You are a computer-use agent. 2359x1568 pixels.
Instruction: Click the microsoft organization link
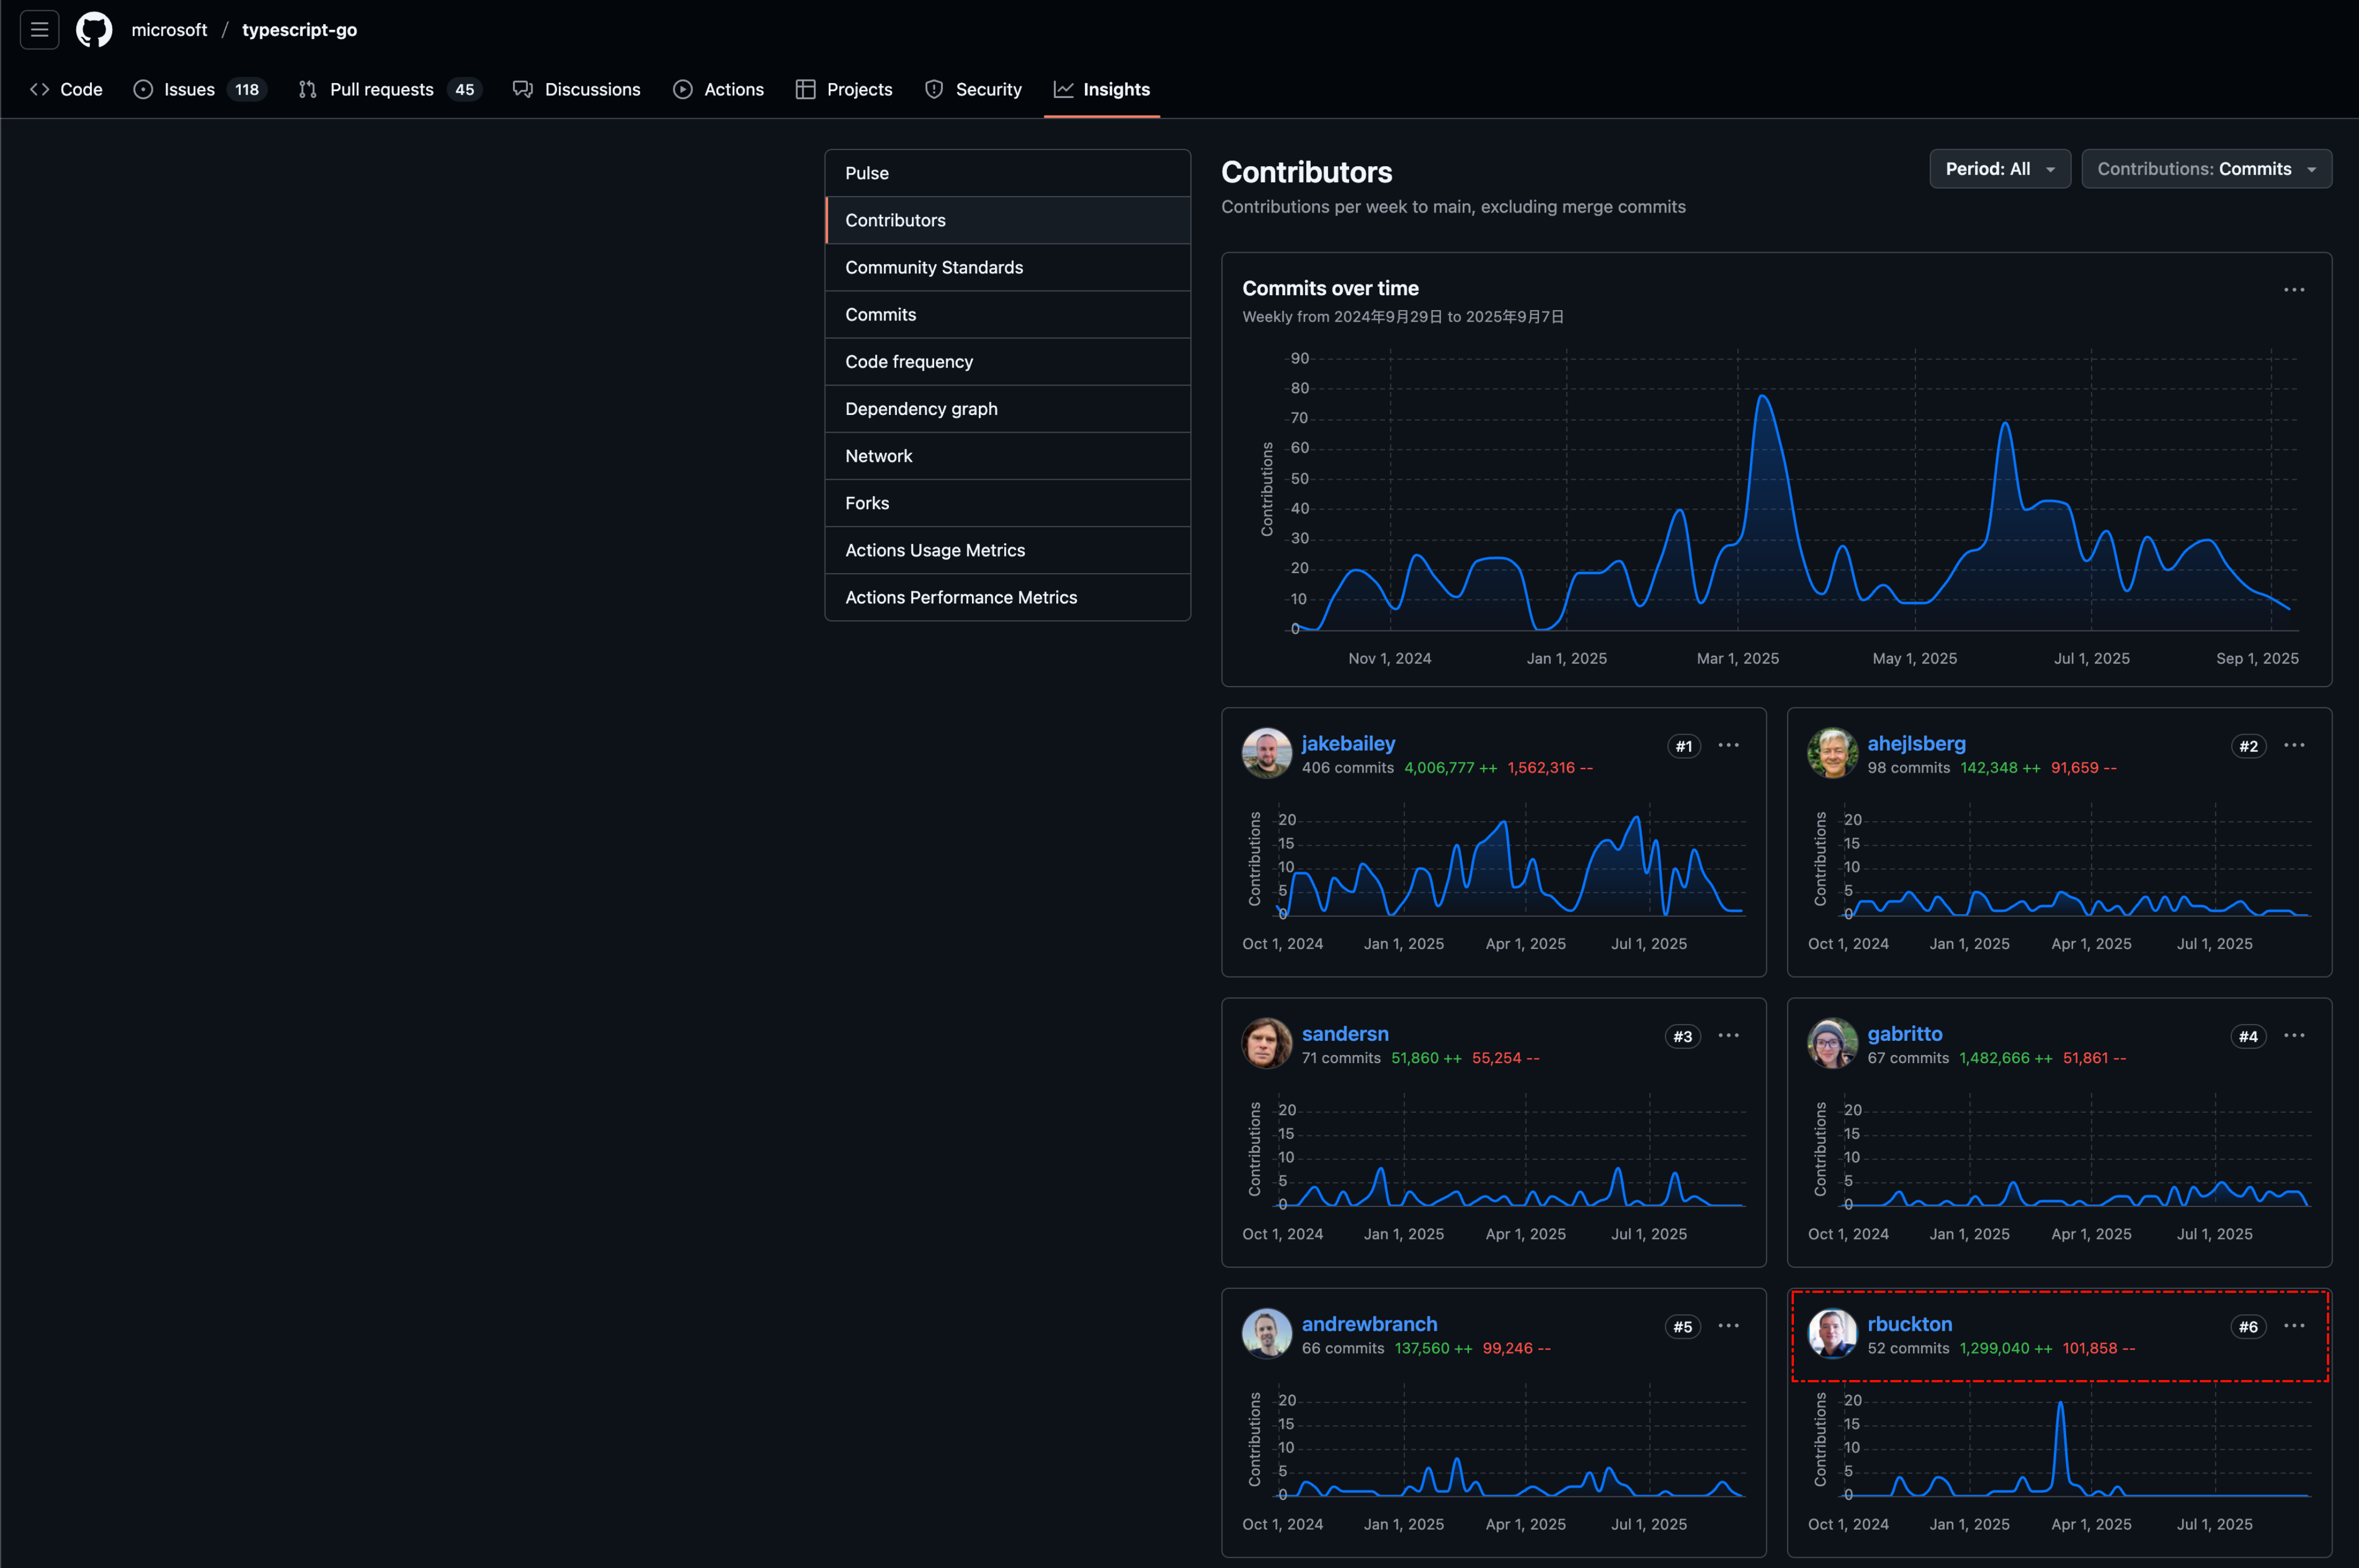169,30
